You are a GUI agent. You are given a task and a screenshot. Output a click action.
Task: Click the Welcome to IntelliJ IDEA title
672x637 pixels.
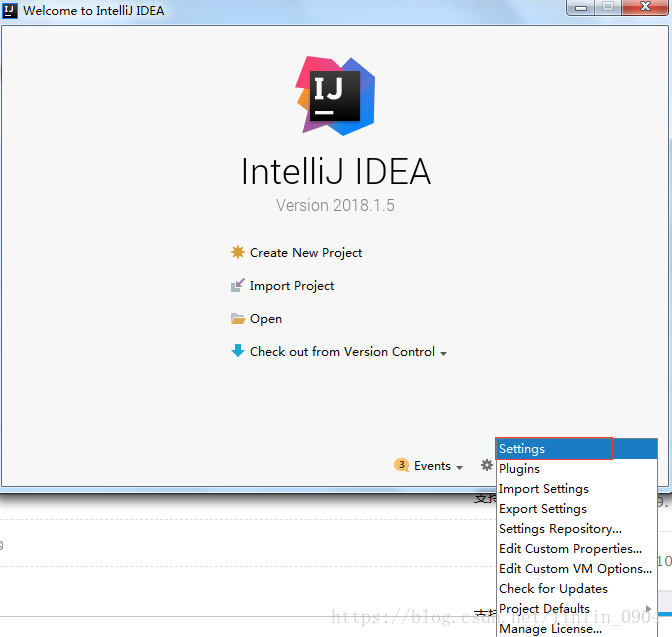point(93,11)
